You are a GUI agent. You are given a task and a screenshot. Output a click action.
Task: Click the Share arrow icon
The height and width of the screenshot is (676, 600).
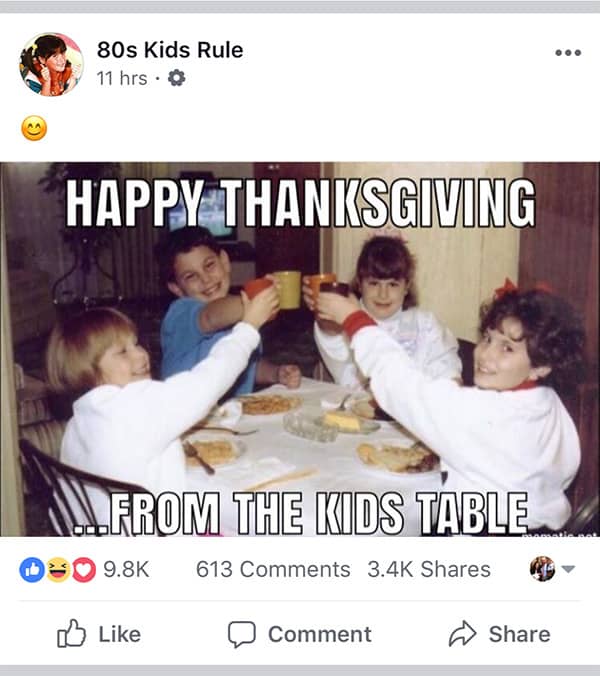tap(462, 633)
